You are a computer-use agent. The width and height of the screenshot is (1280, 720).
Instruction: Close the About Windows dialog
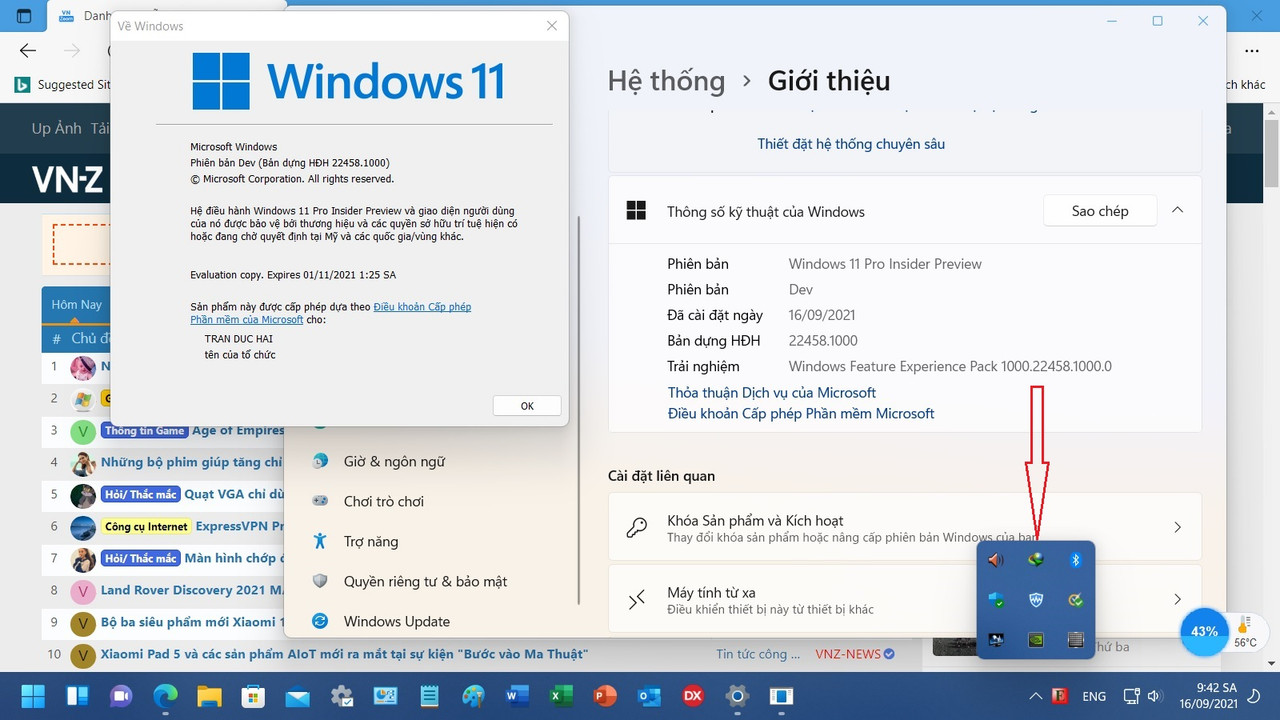click(x=551, y=26)
